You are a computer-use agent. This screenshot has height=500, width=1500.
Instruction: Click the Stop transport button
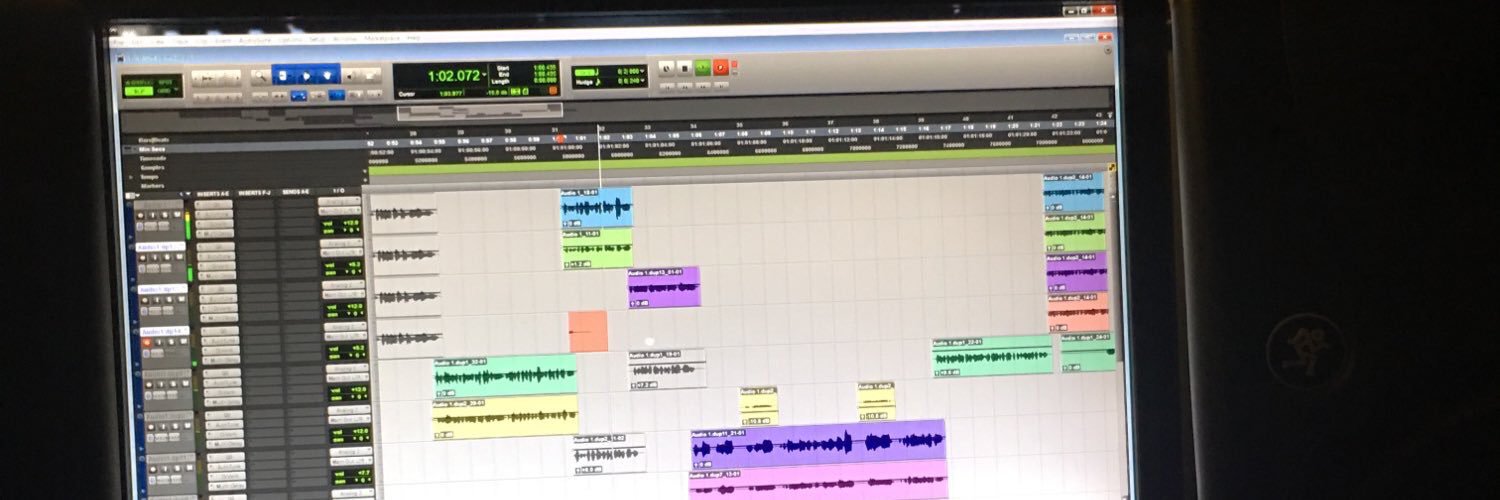click(685, 67)
